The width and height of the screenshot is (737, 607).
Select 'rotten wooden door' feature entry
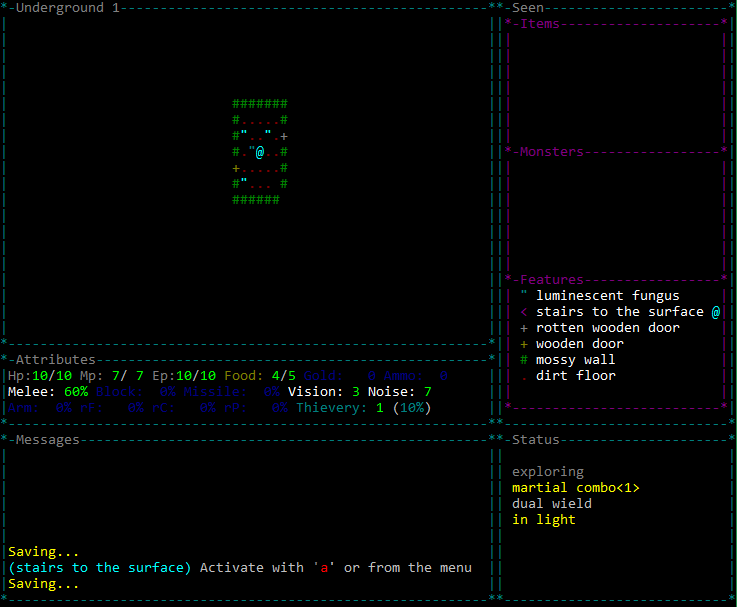[x=608, y=328]
